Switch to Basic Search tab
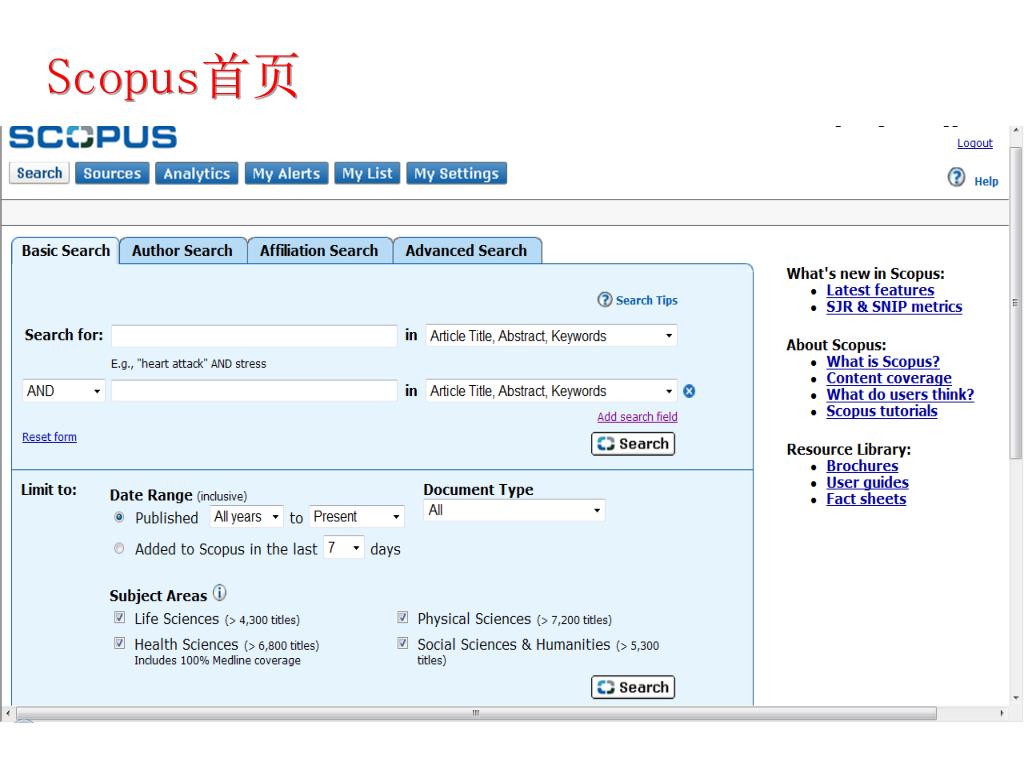1024x768 pixels. pos(65,251)
